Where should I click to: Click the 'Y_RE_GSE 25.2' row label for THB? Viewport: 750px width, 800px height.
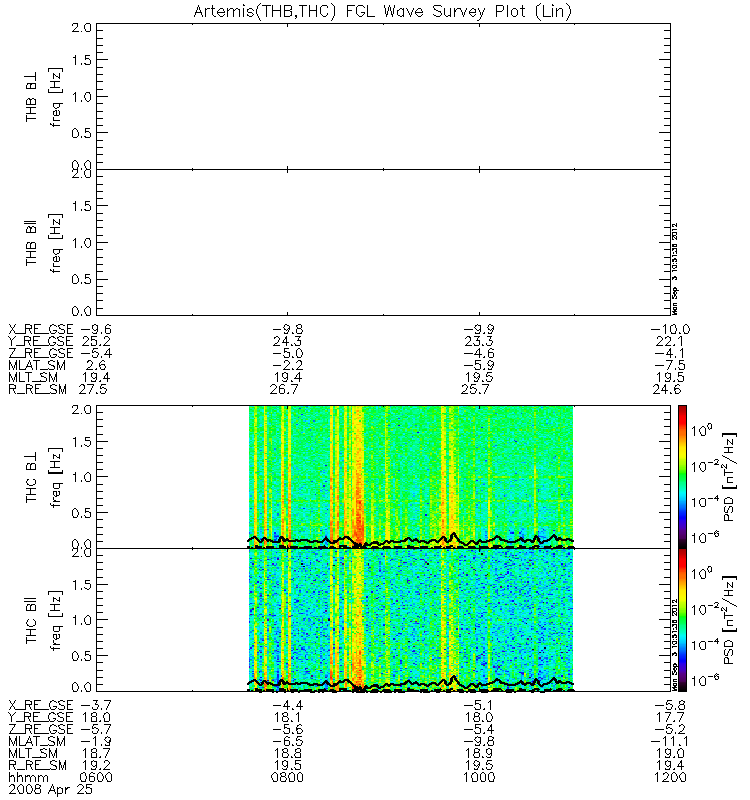click(59, 341)
